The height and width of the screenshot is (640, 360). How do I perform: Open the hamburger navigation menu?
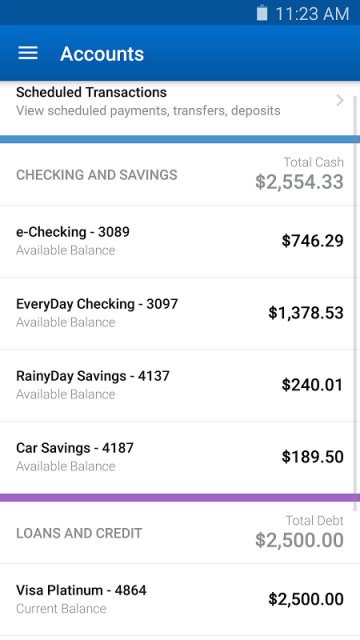tap(28, 53)
